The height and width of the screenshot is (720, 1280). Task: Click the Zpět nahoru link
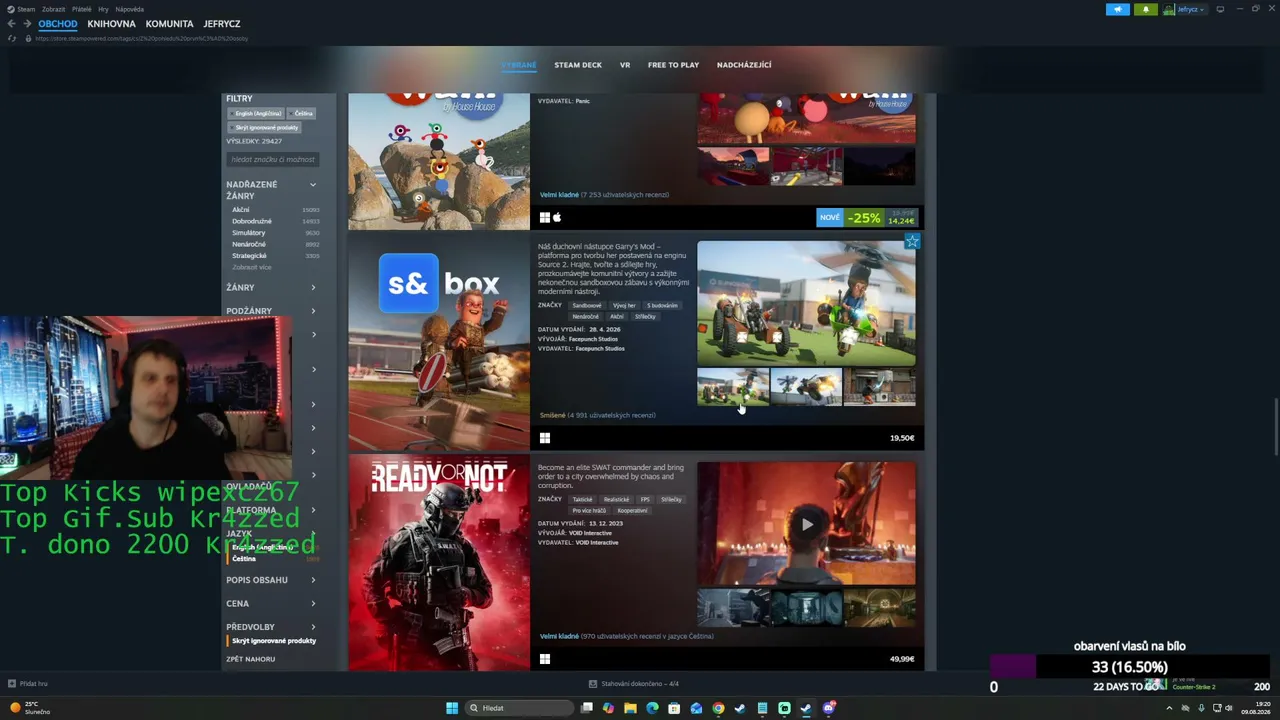[250, 659]
